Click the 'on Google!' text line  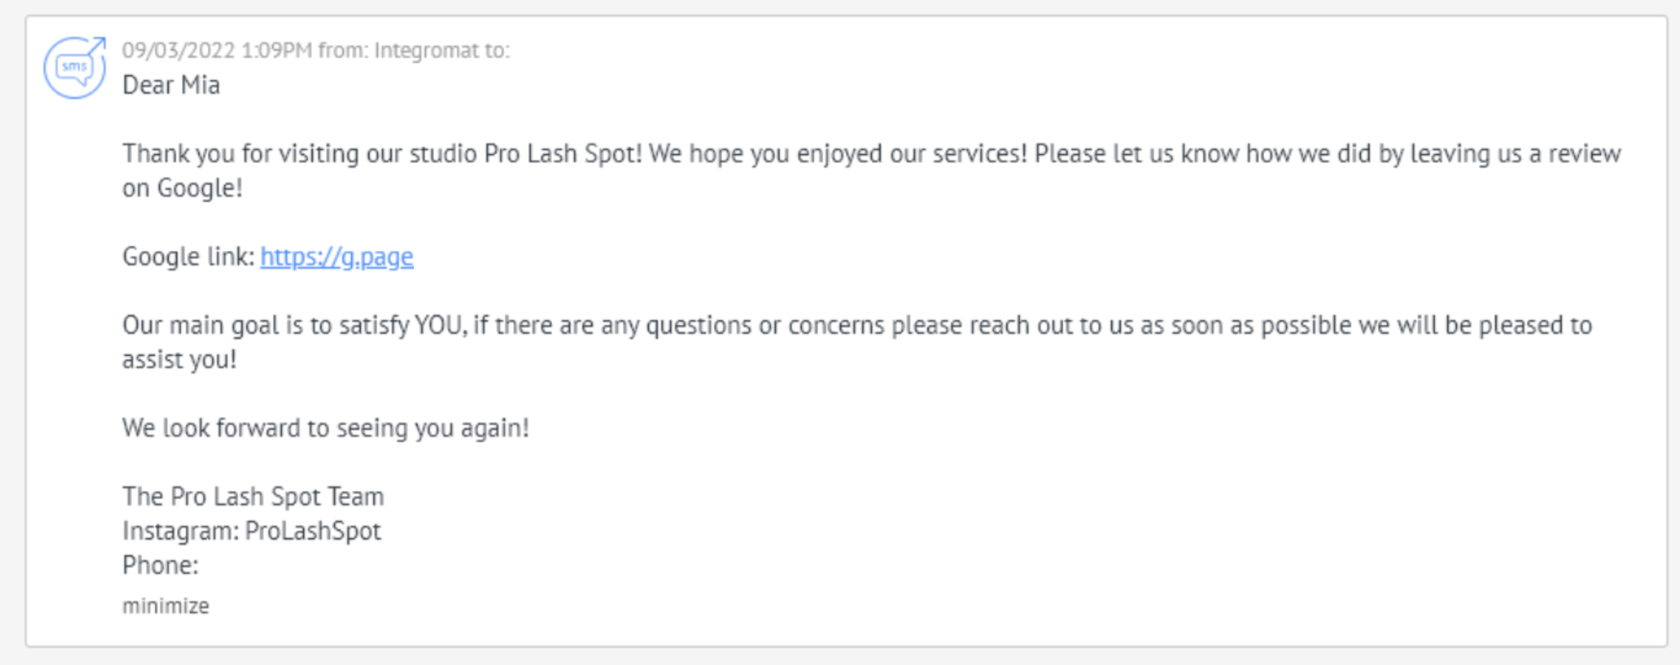(x=182, y=188)
